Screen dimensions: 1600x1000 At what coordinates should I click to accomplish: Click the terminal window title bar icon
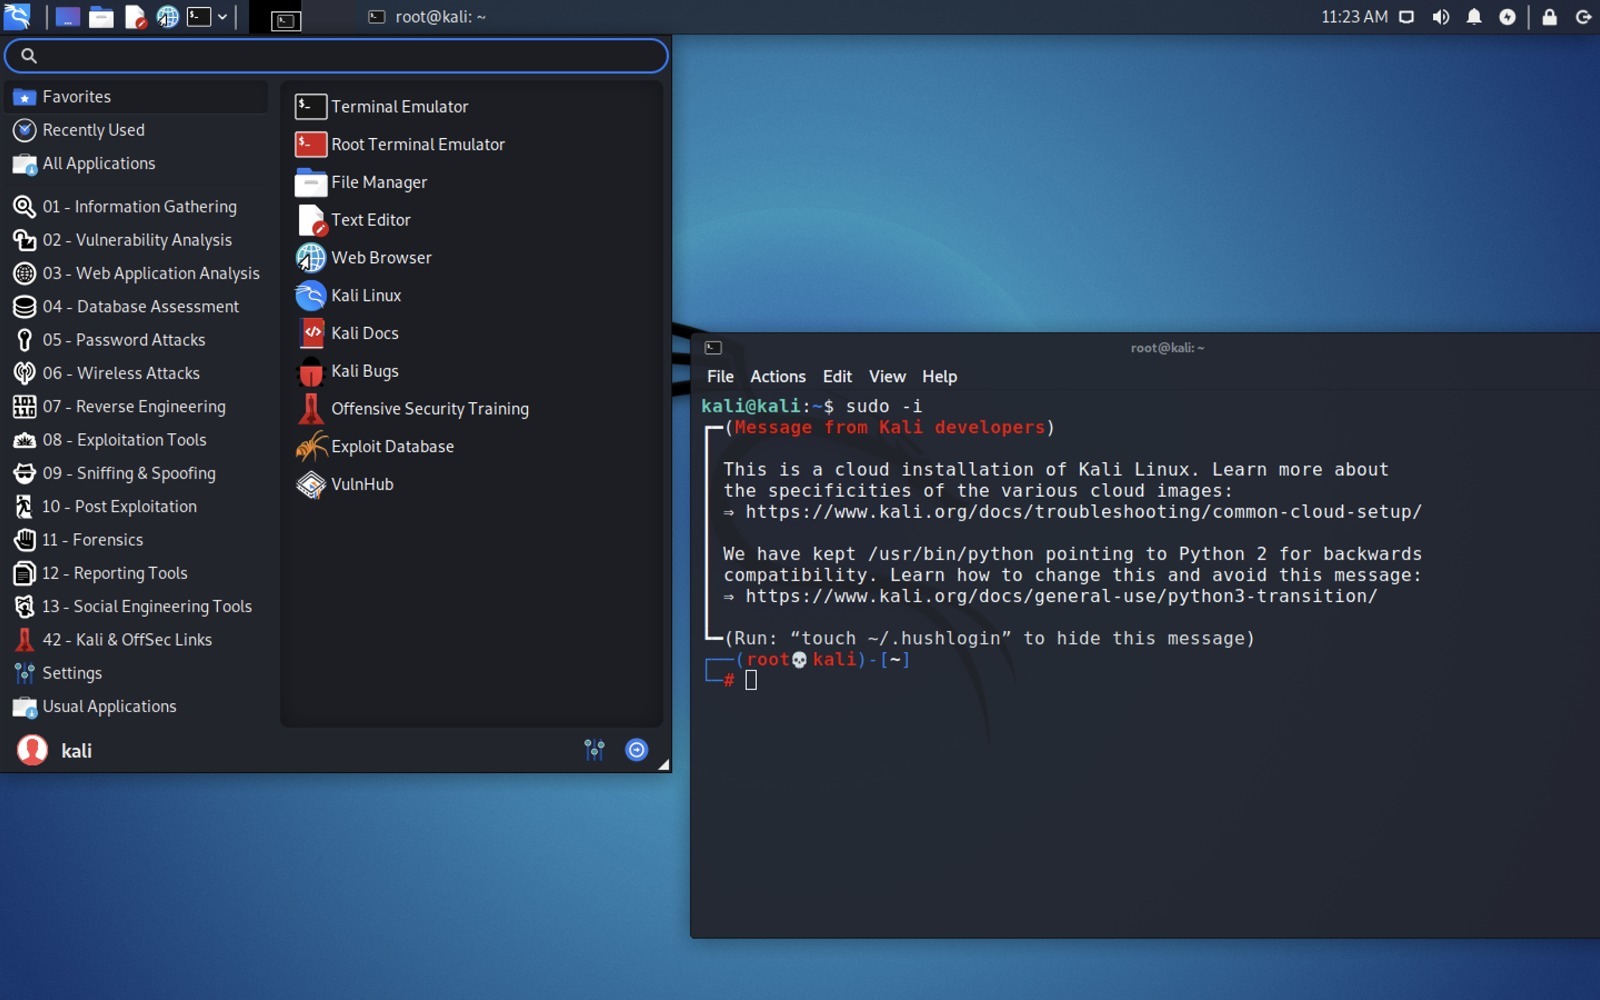coord(713,348)
